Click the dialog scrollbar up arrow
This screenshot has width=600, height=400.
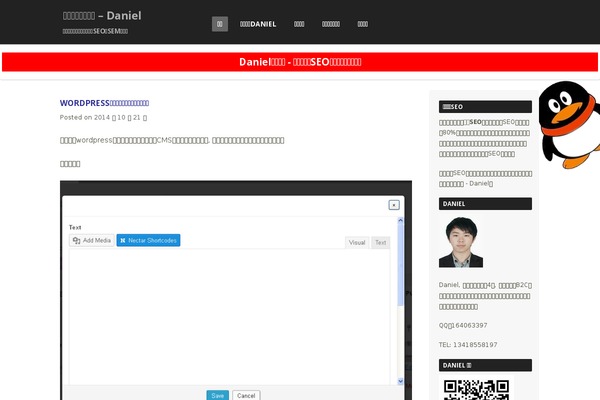coord(401,220)
